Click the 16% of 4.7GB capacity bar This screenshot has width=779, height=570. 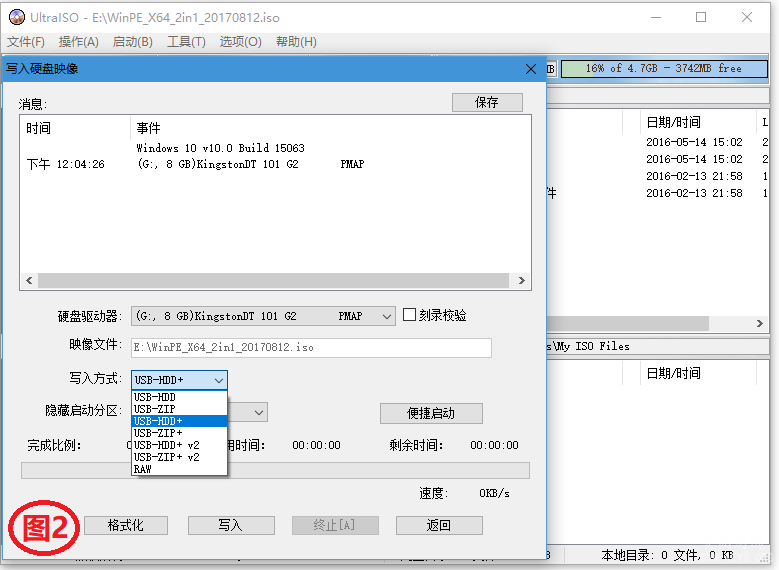click(x=664, y=69)
